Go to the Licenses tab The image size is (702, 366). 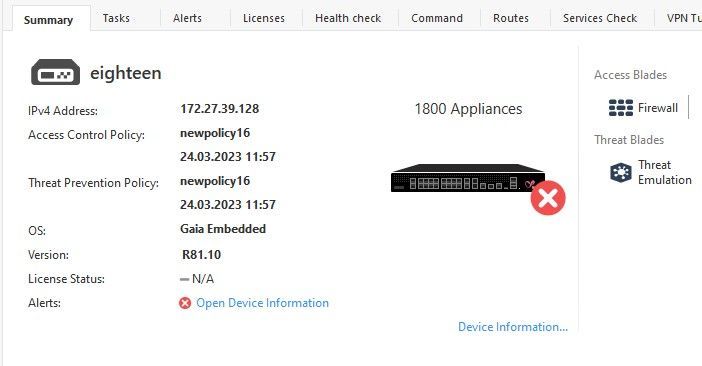264,18
